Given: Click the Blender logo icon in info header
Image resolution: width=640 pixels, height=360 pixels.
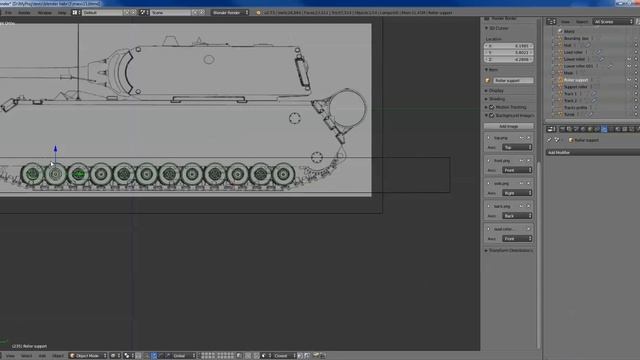Looking at the screenshot, I should (258, 13).
